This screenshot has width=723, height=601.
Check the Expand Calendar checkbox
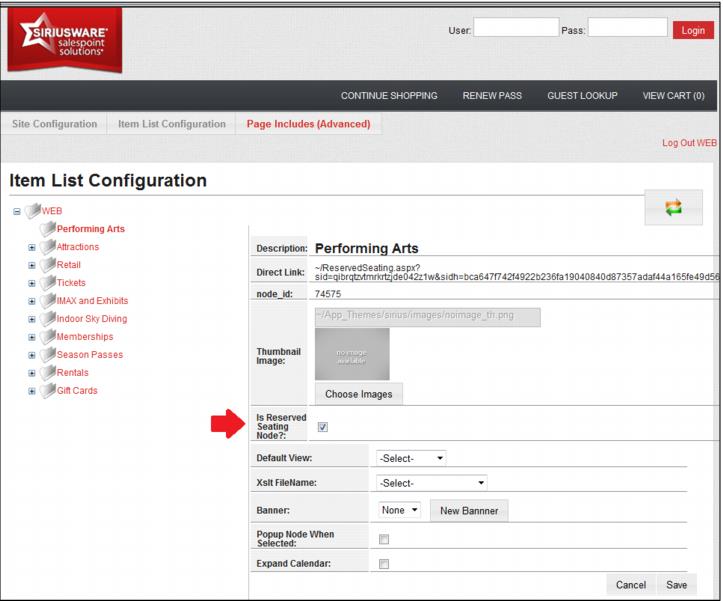(382, 564)
